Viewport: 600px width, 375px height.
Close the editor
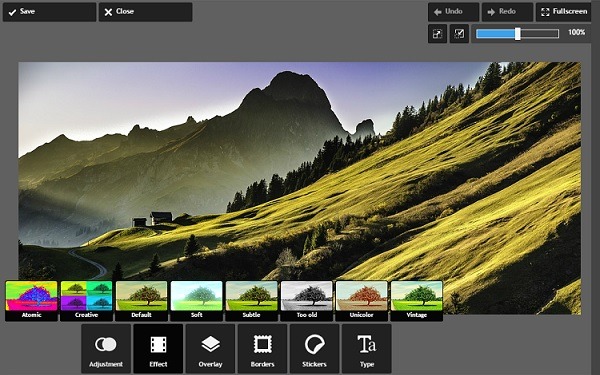pyautogui.click(x=145, y=12)
